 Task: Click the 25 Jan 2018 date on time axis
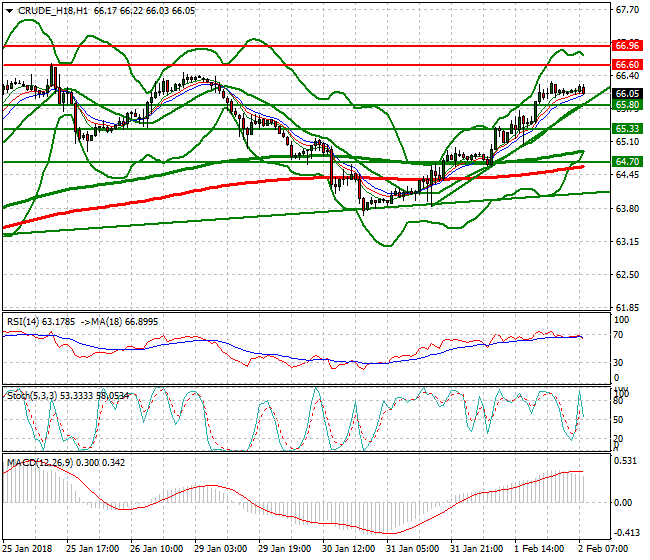tap(28, 549)
